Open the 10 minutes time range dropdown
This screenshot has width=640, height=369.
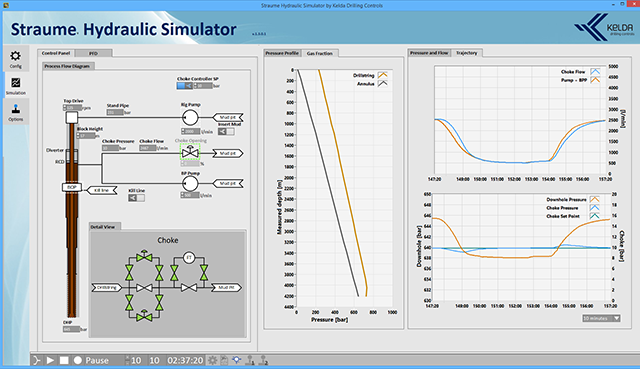pos(601,318)
